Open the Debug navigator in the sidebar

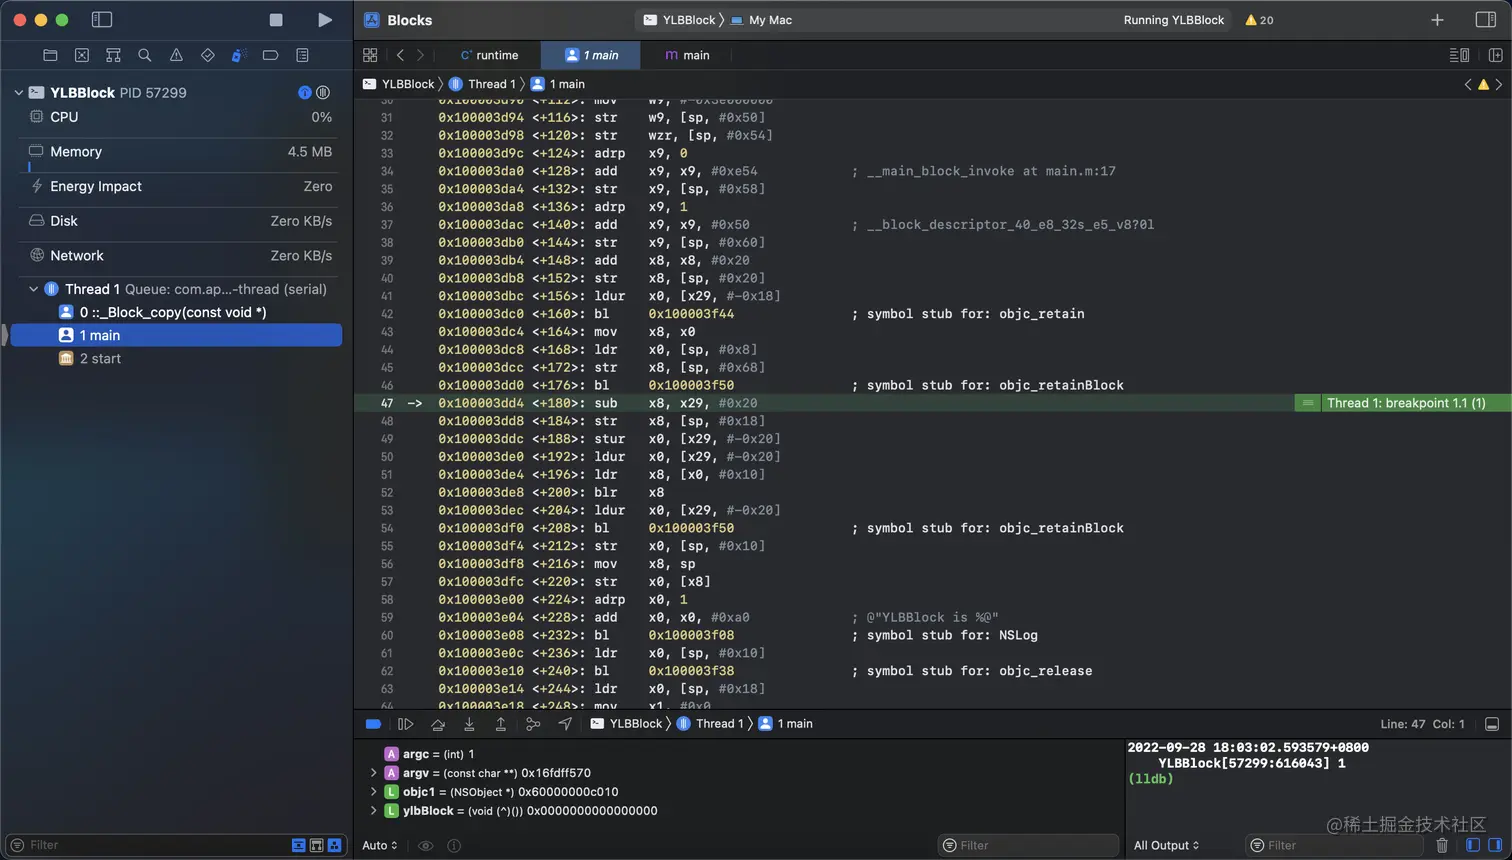(x=239, y=56)
